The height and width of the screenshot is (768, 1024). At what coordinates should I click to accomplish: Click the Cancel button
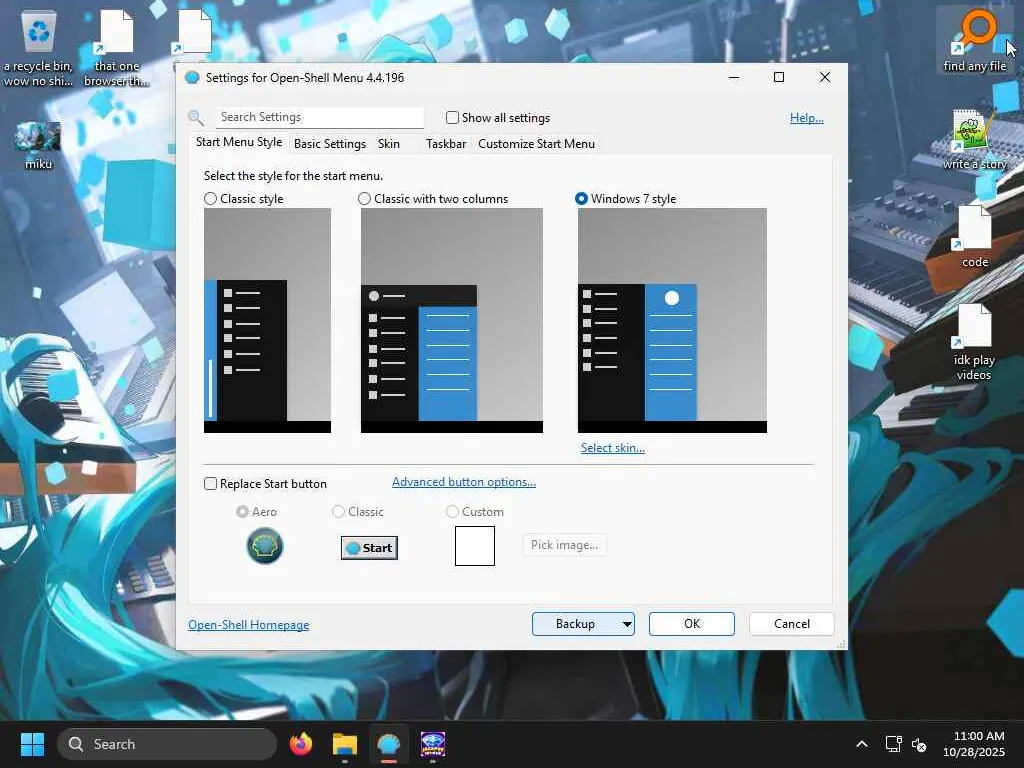(x=792, y=624)
